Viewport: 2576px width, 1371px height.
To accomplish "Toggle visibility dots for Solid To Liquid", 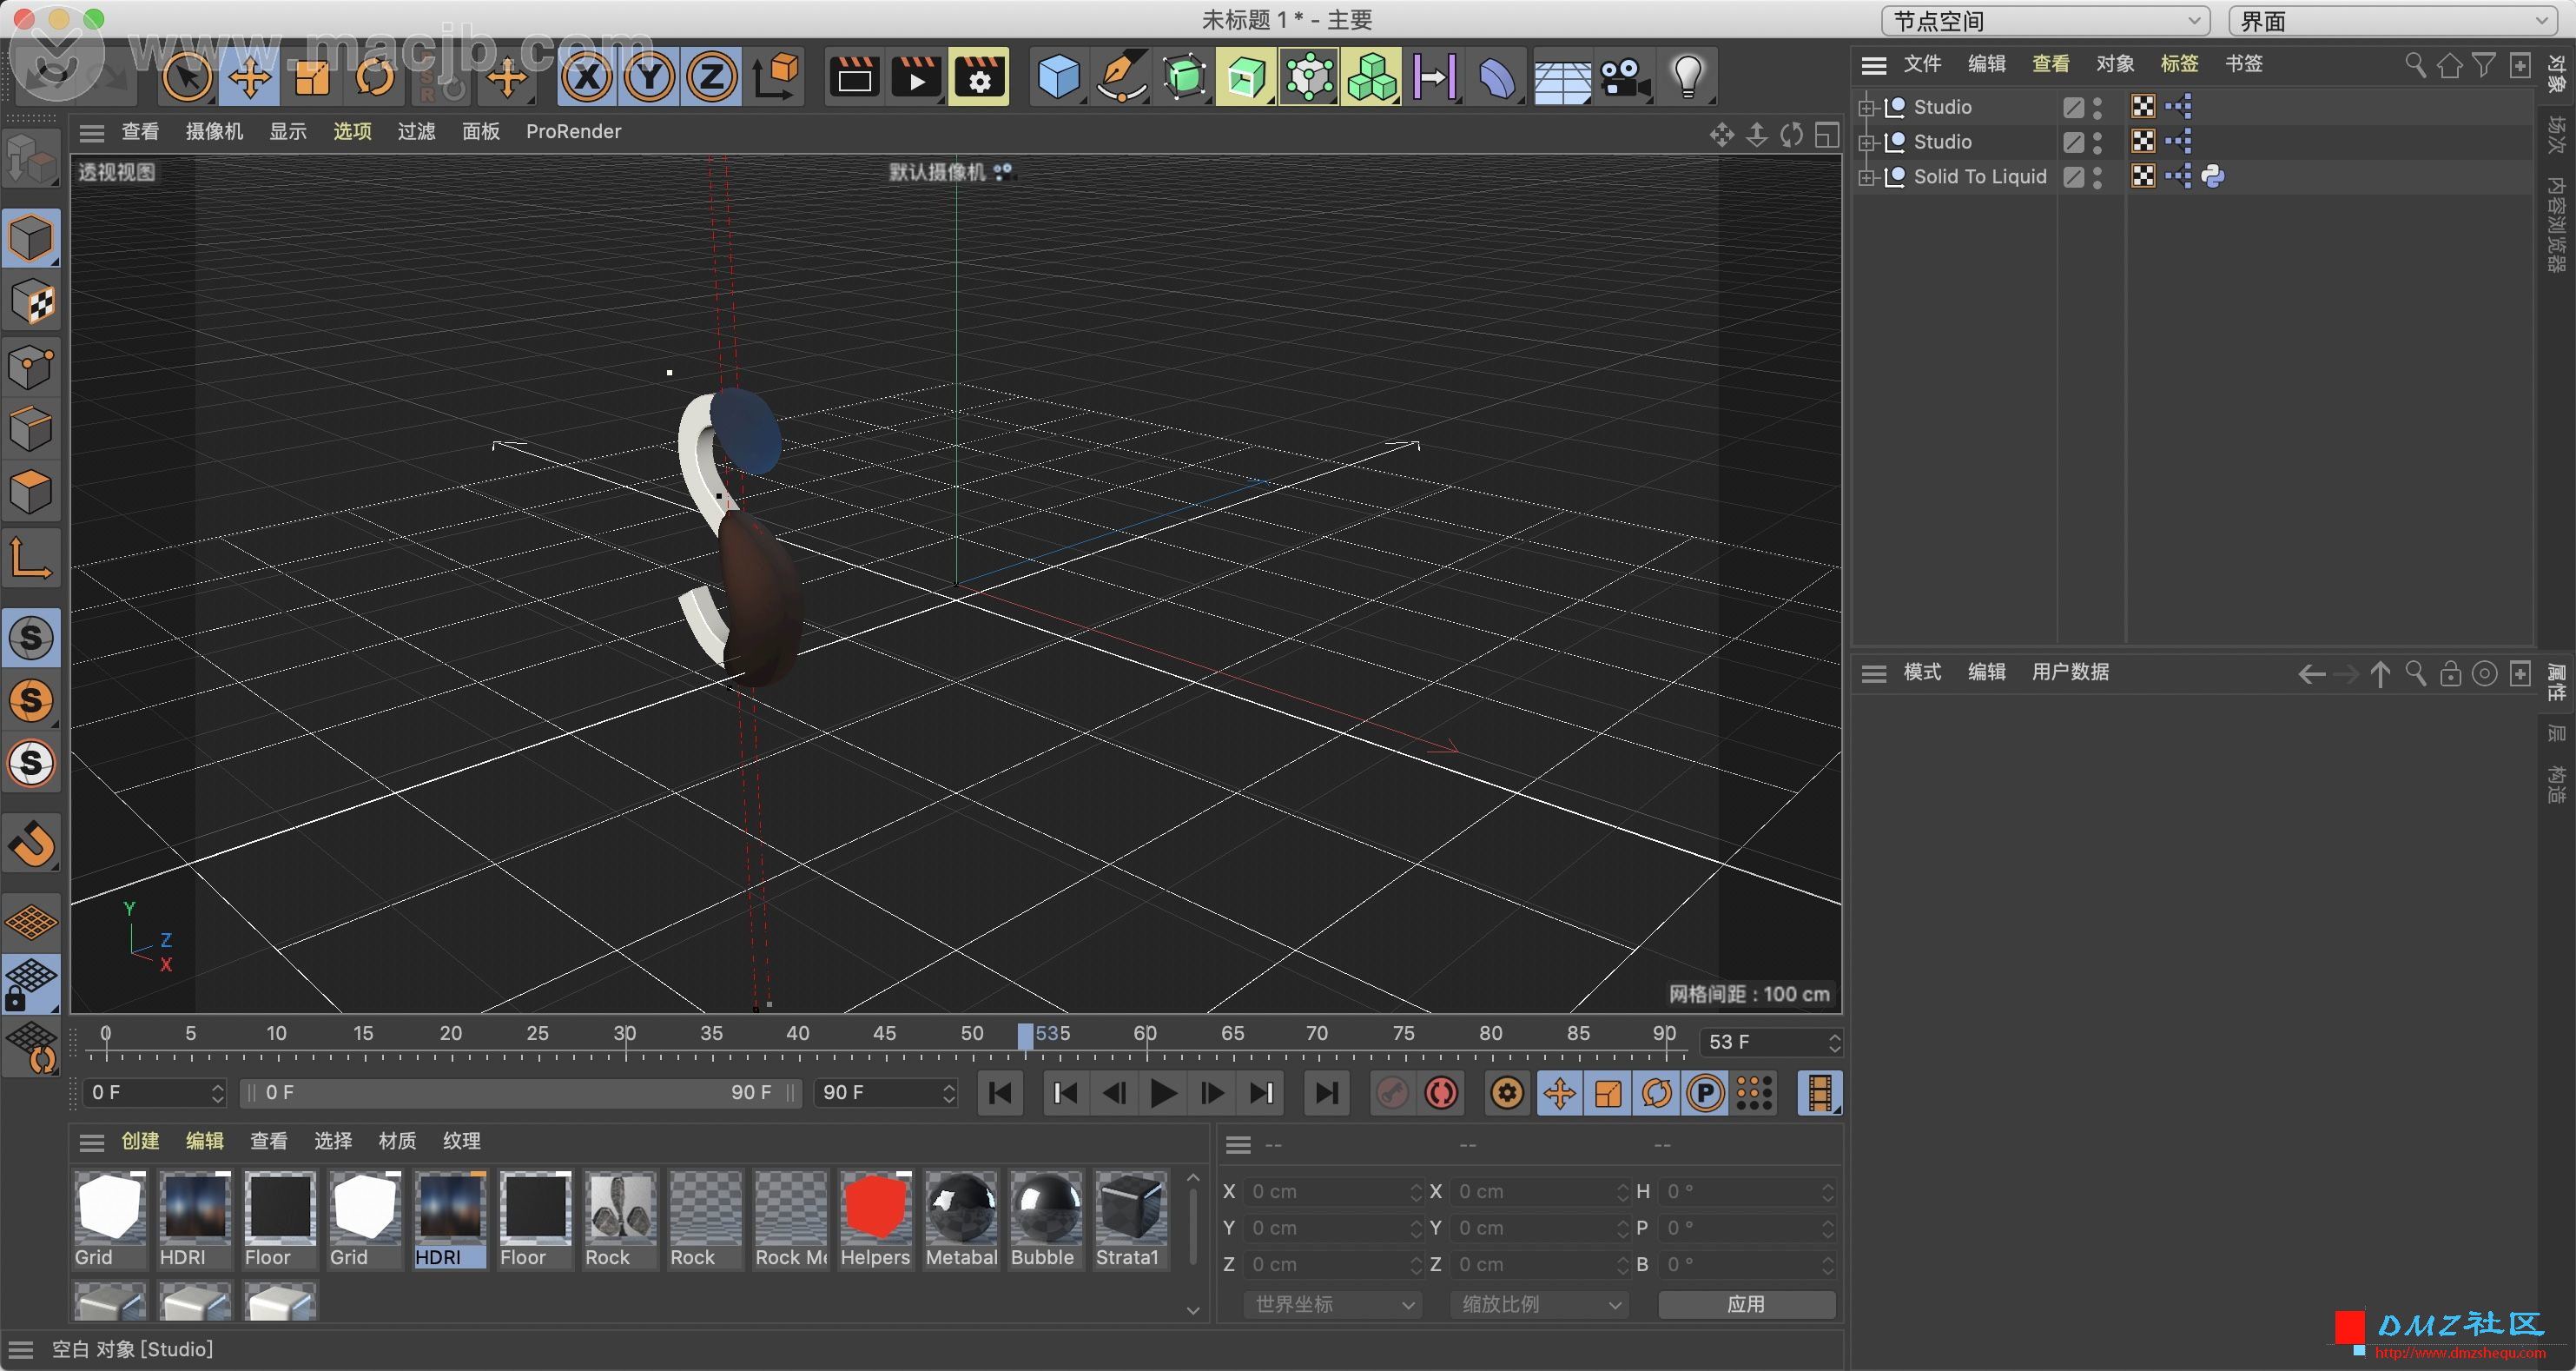I will pos(2097,177).
